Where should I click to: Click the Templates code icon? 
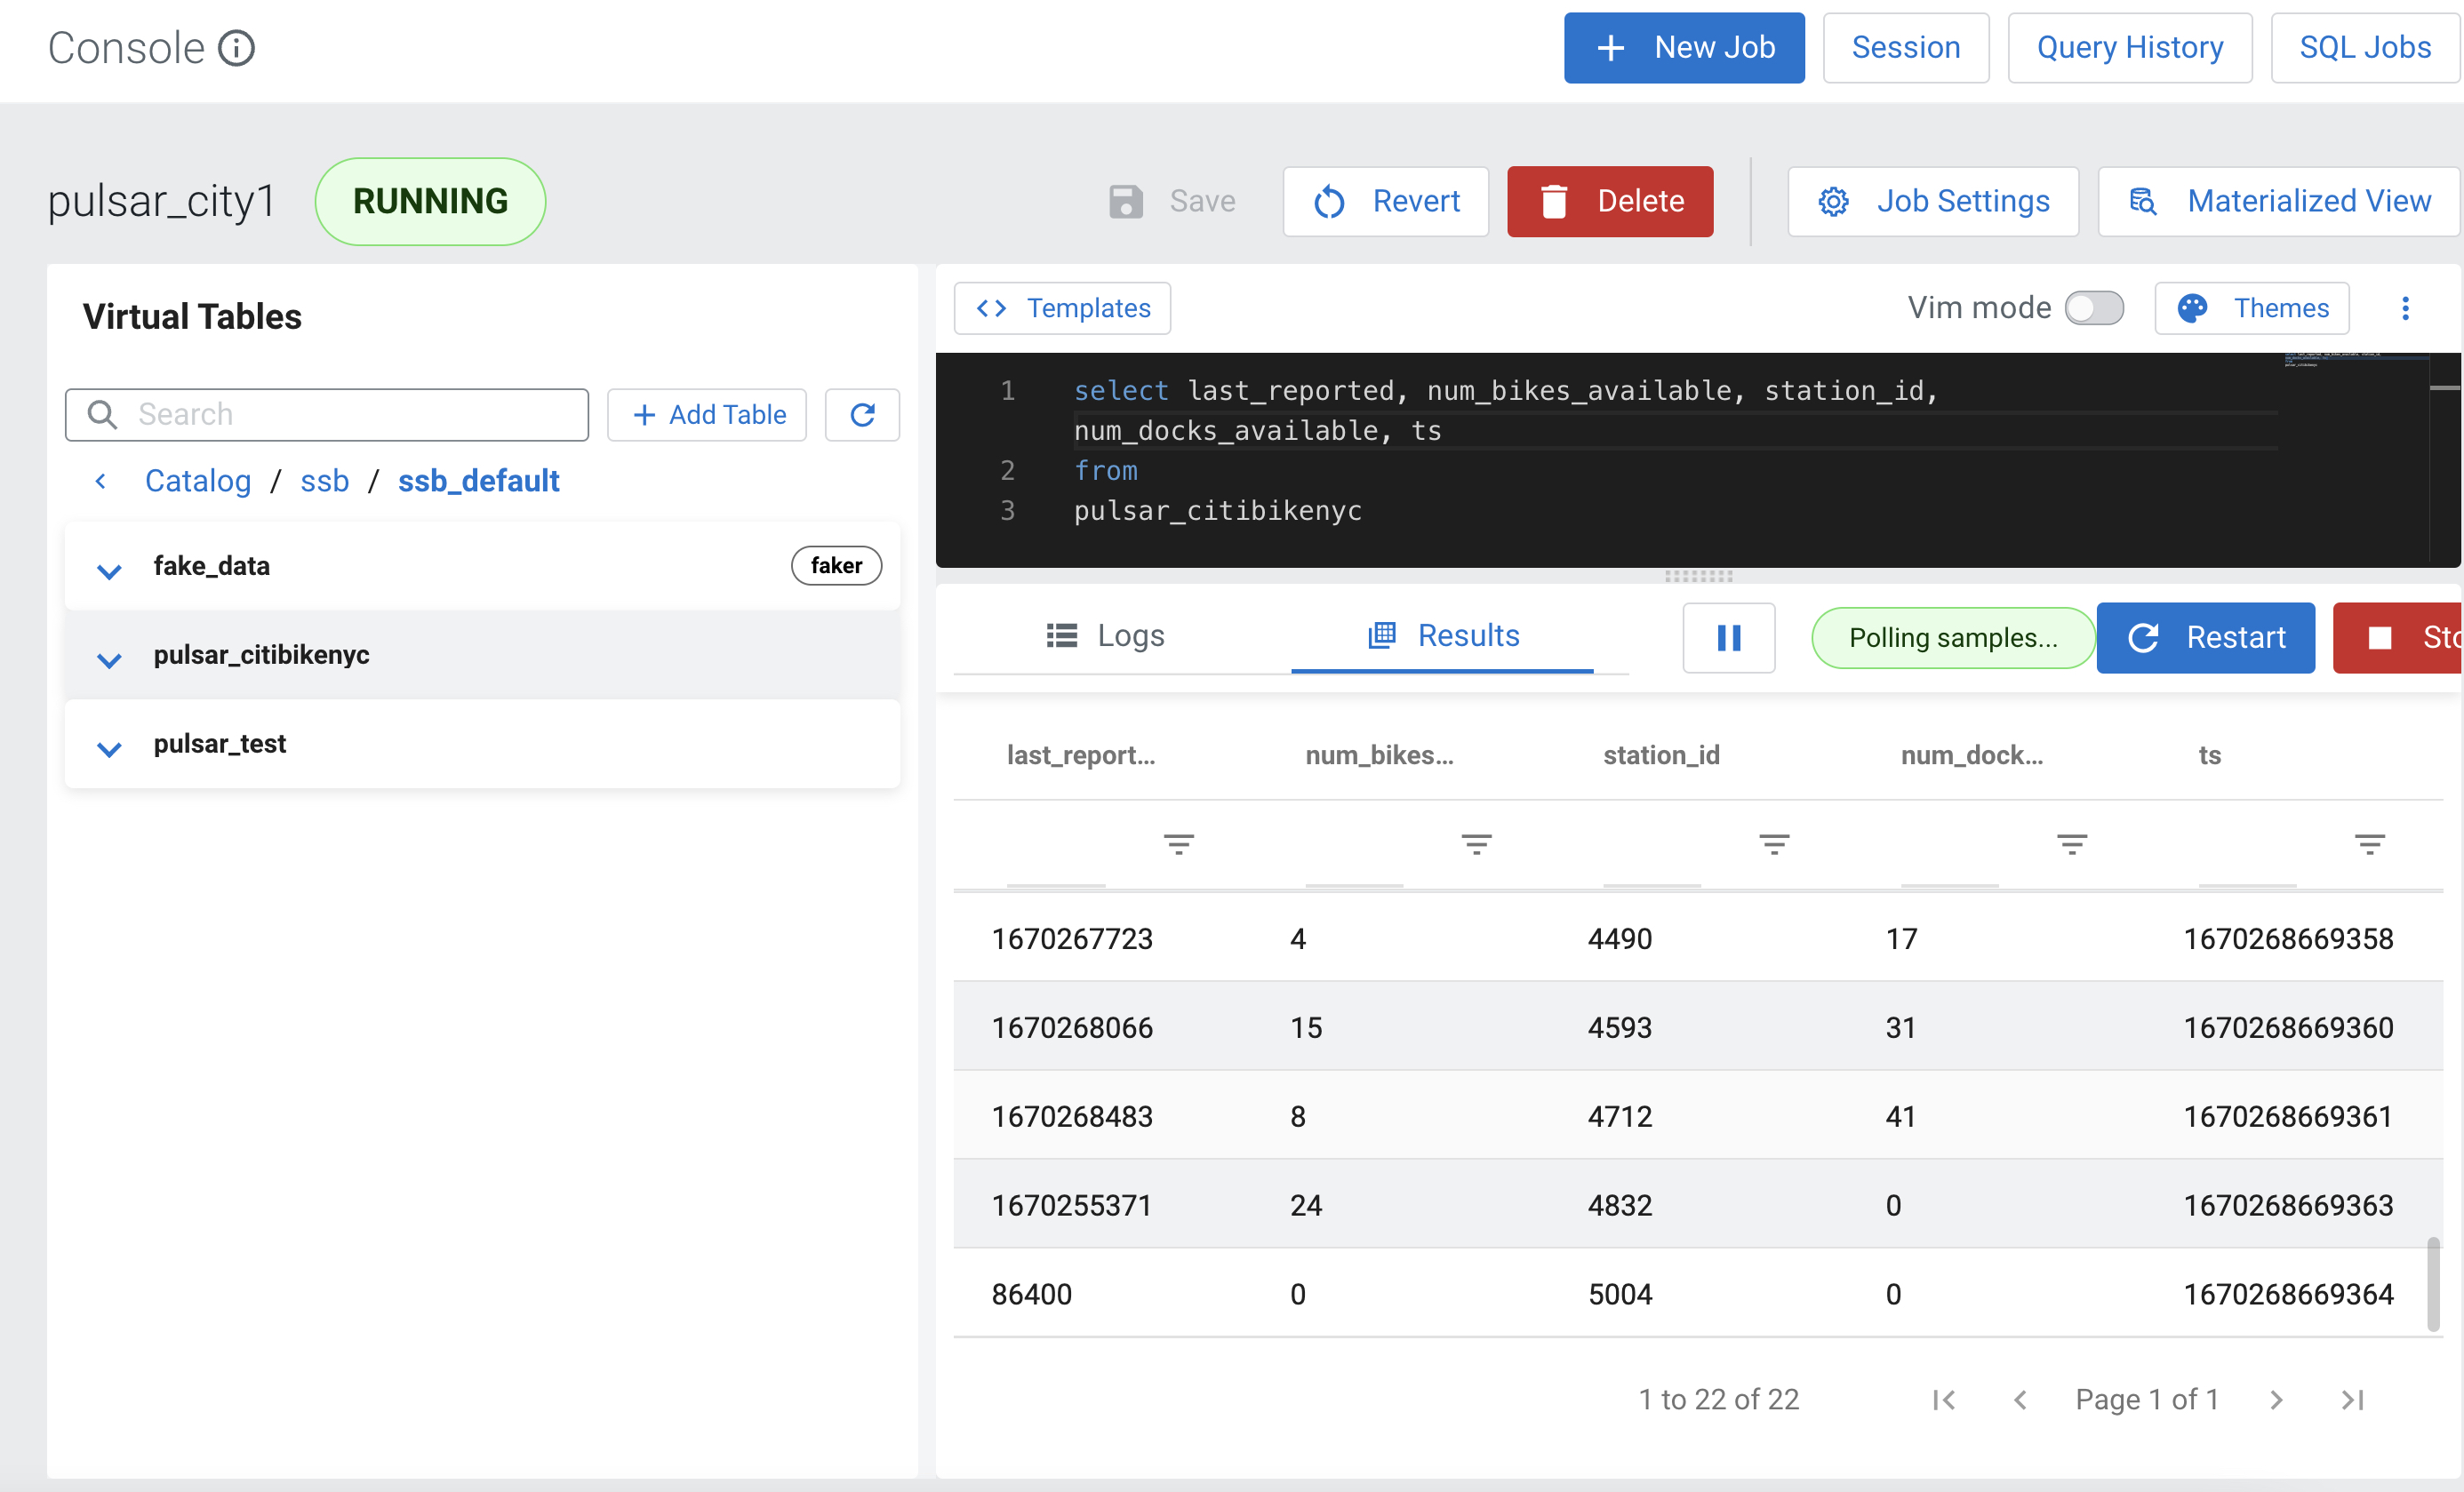tap(991, 308)
